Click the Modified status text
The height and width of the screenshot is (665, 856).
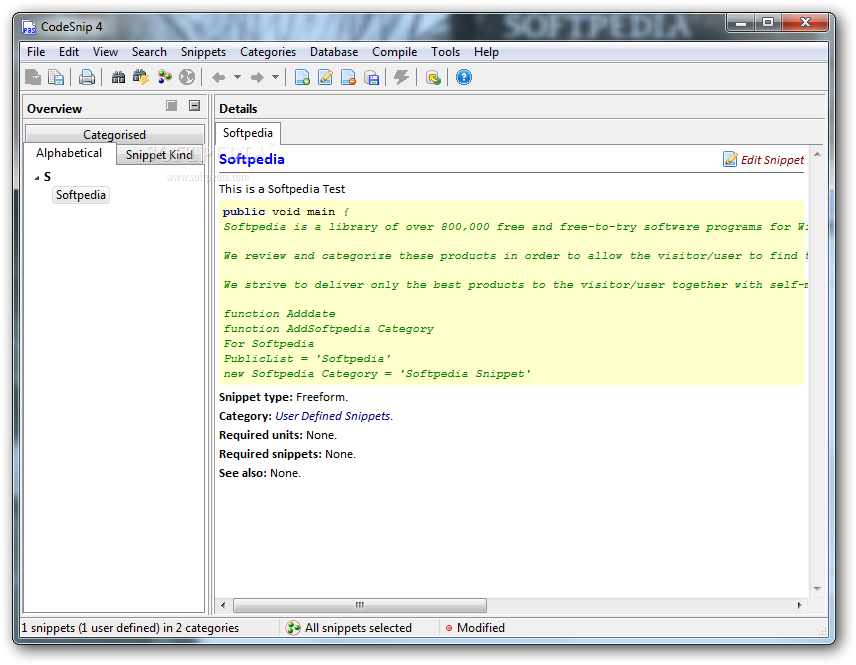tap(480, 628)
